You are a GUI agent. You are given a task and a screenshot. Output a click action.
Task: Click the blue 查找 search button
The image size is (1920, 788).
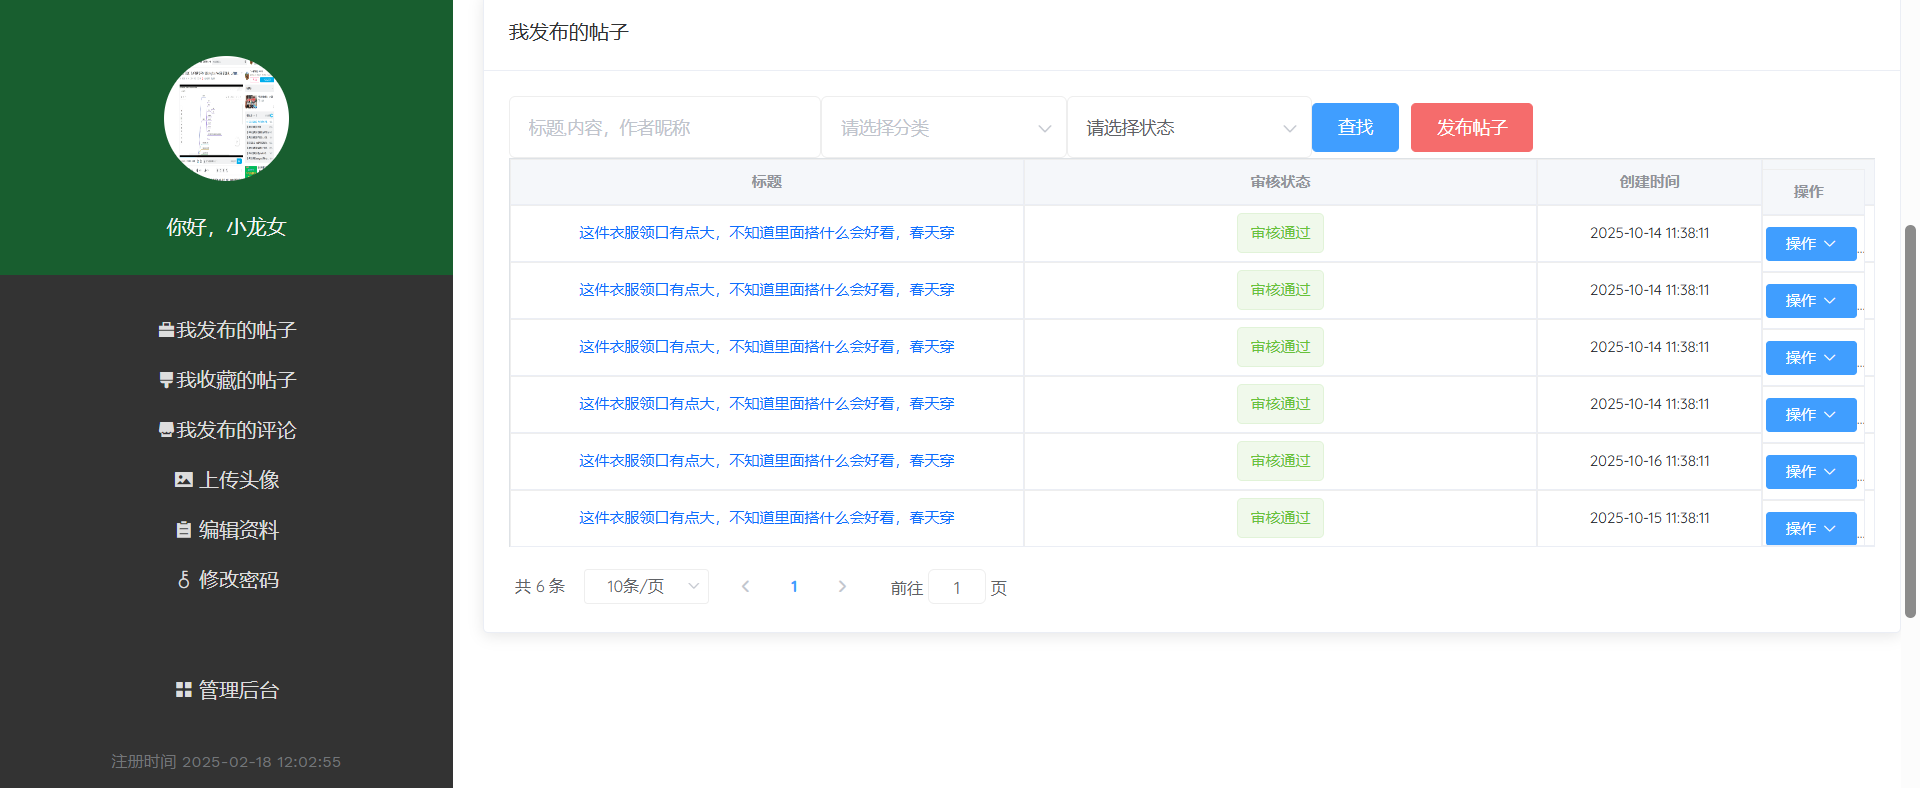pos(1355,128)
